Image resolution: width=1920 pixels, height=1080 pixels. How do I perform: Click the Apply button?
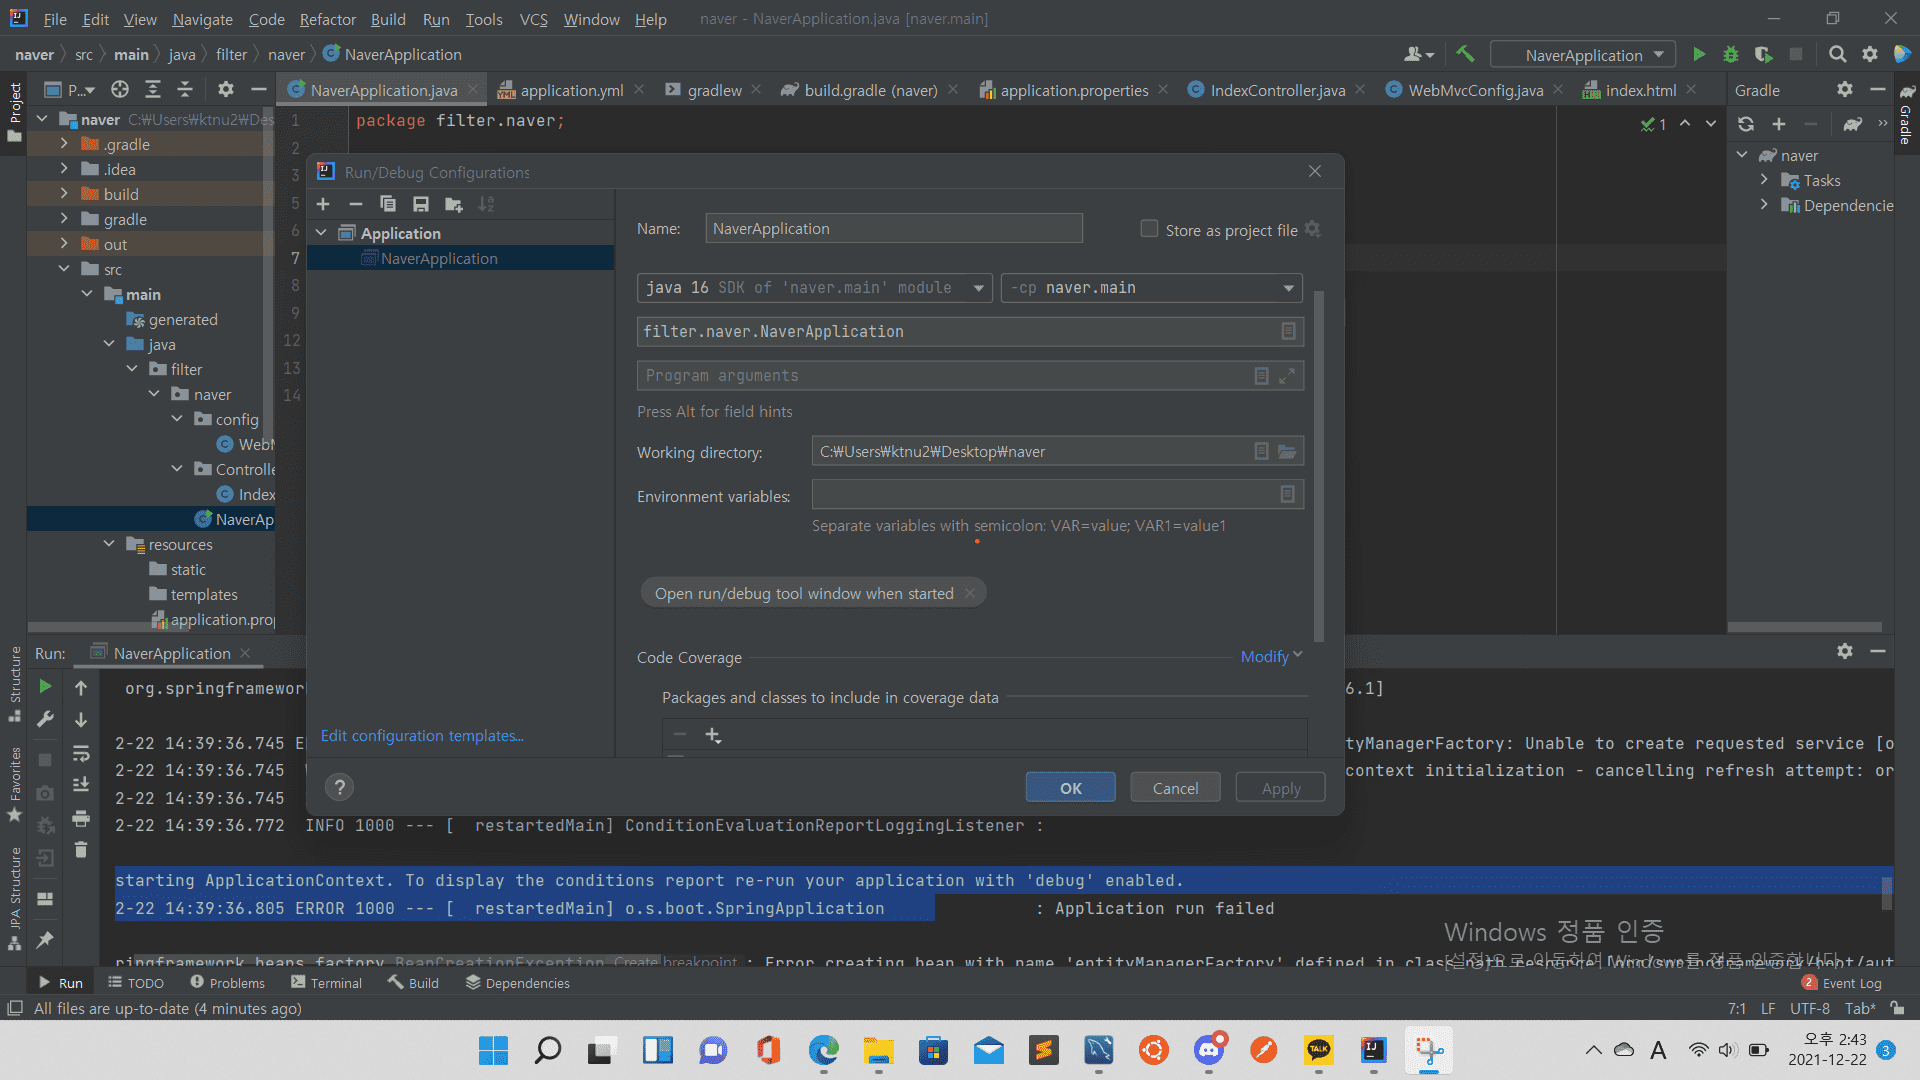click(1281, 788)
